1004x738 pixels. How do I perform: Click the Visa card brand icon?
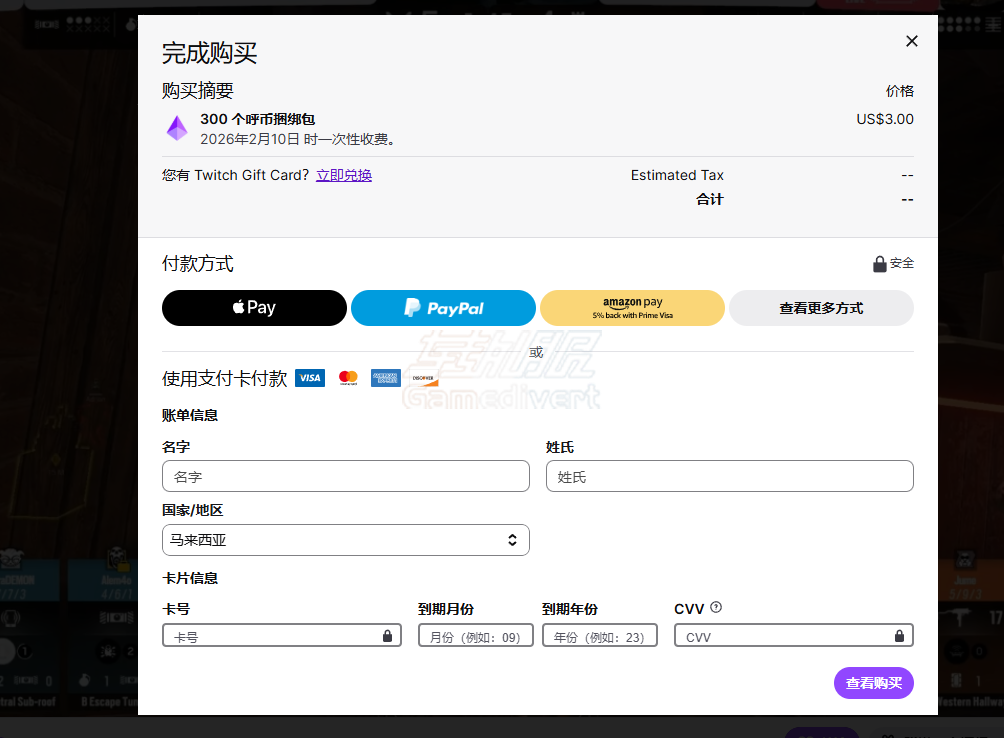(x=309, y=378)
